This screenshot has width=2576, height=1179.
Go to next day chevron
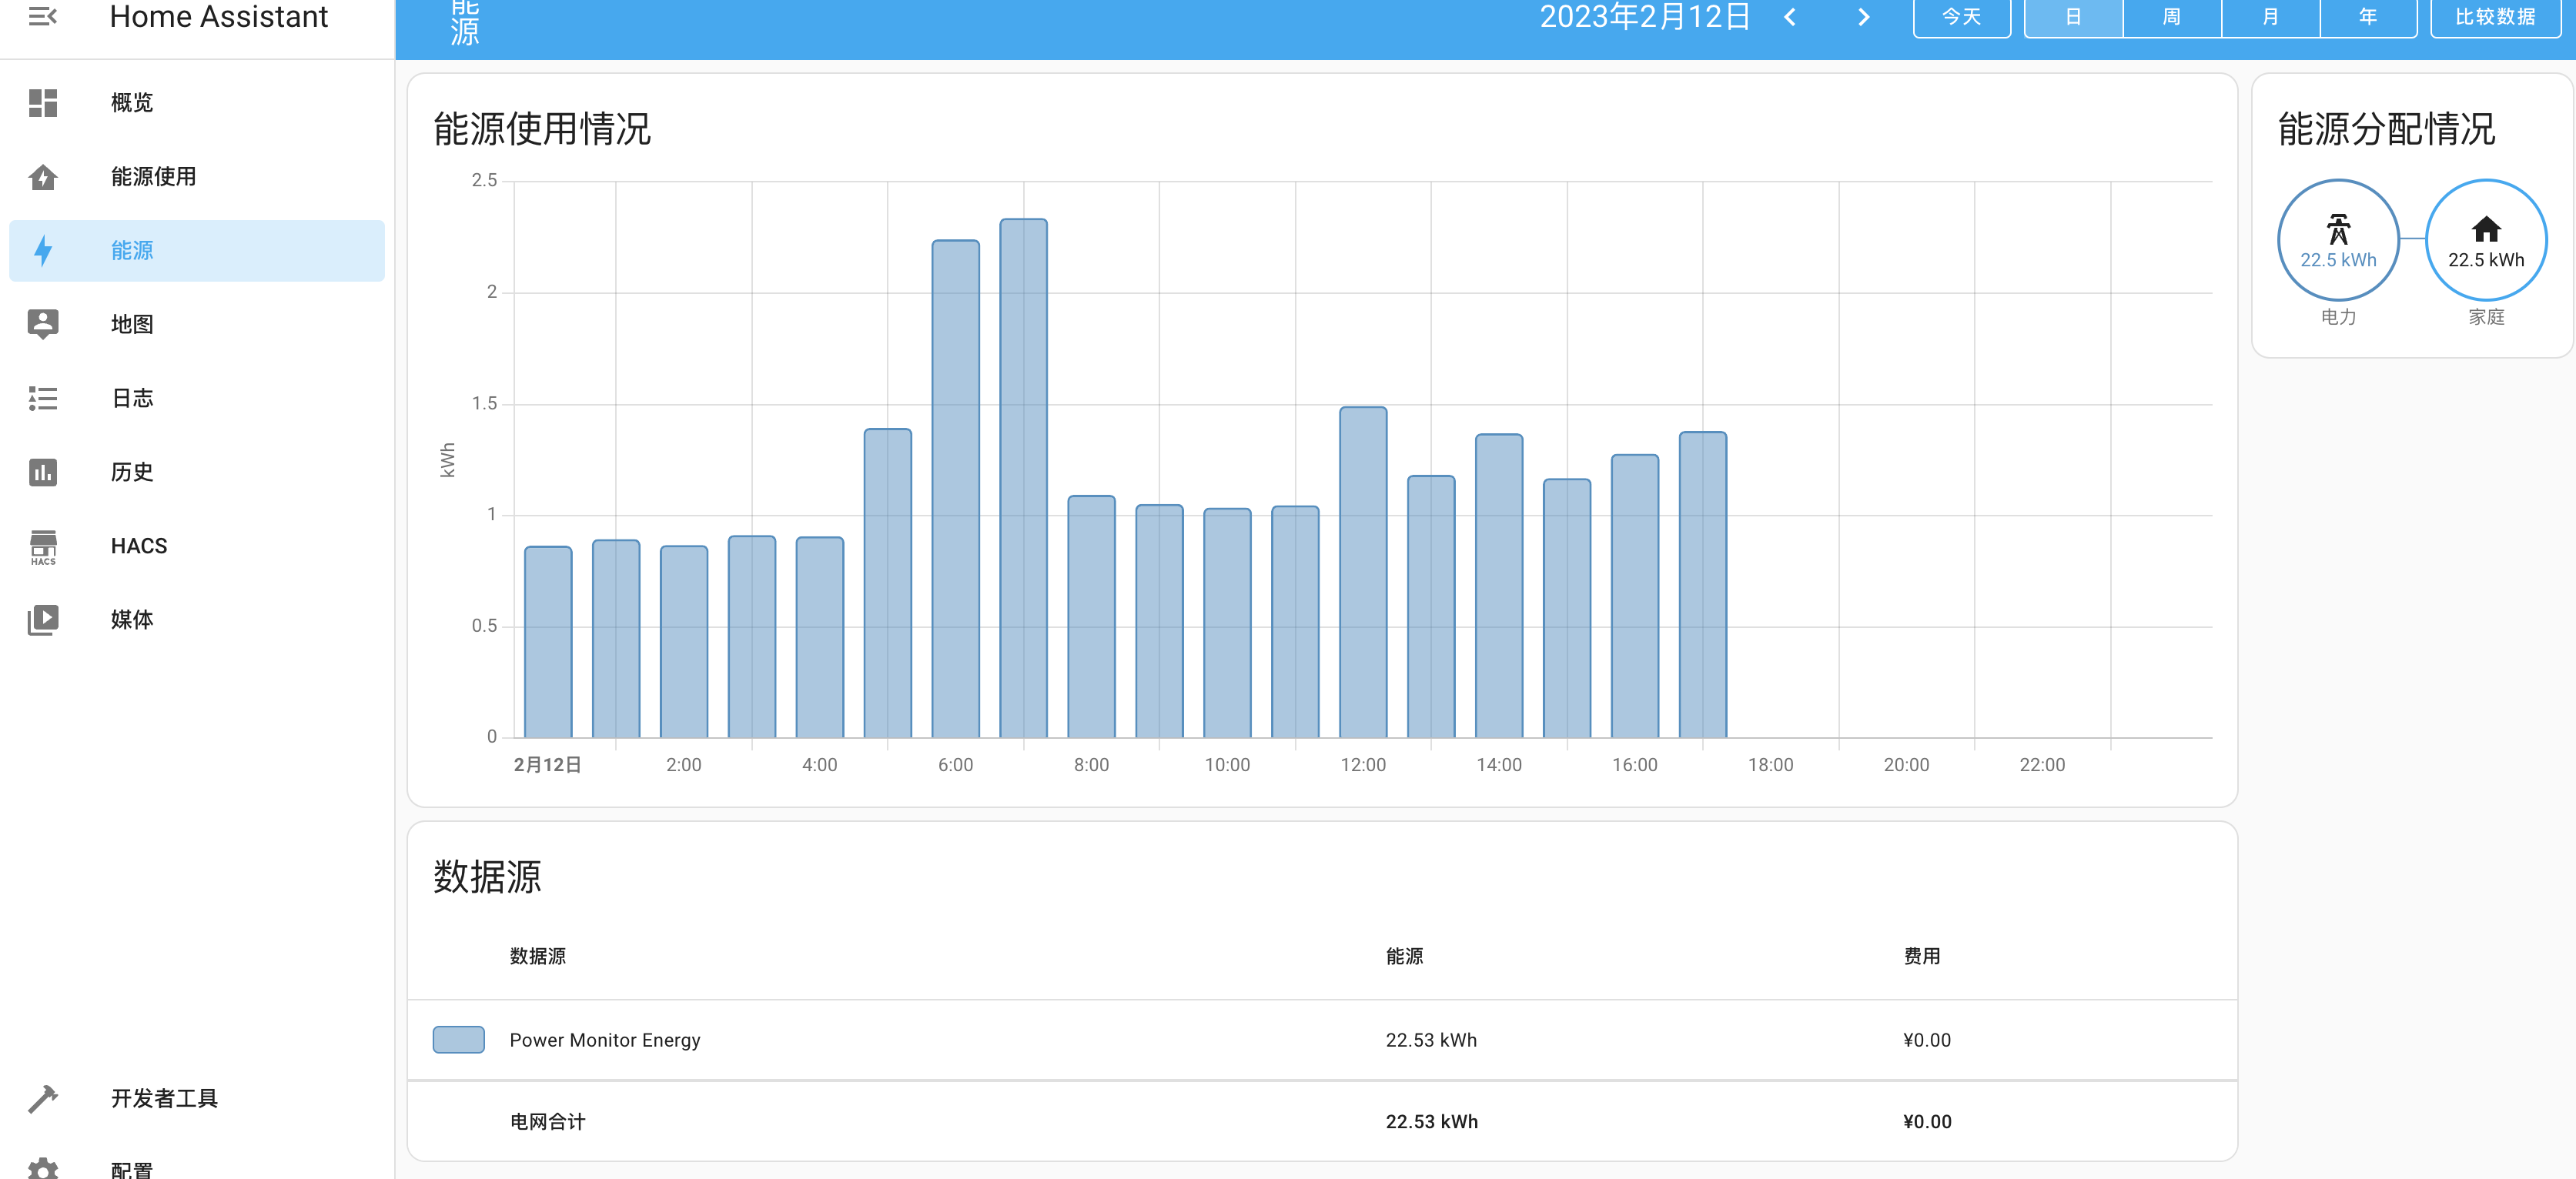point(1863,17)
